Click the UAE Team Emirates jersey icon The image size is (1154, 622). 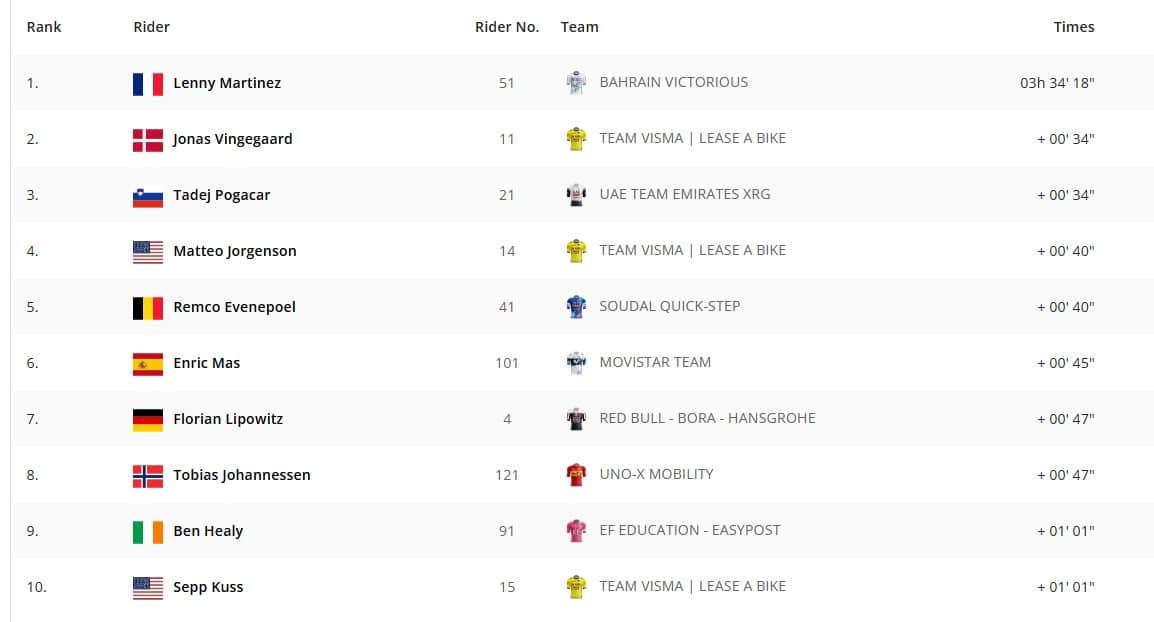(x=575, y=195)
